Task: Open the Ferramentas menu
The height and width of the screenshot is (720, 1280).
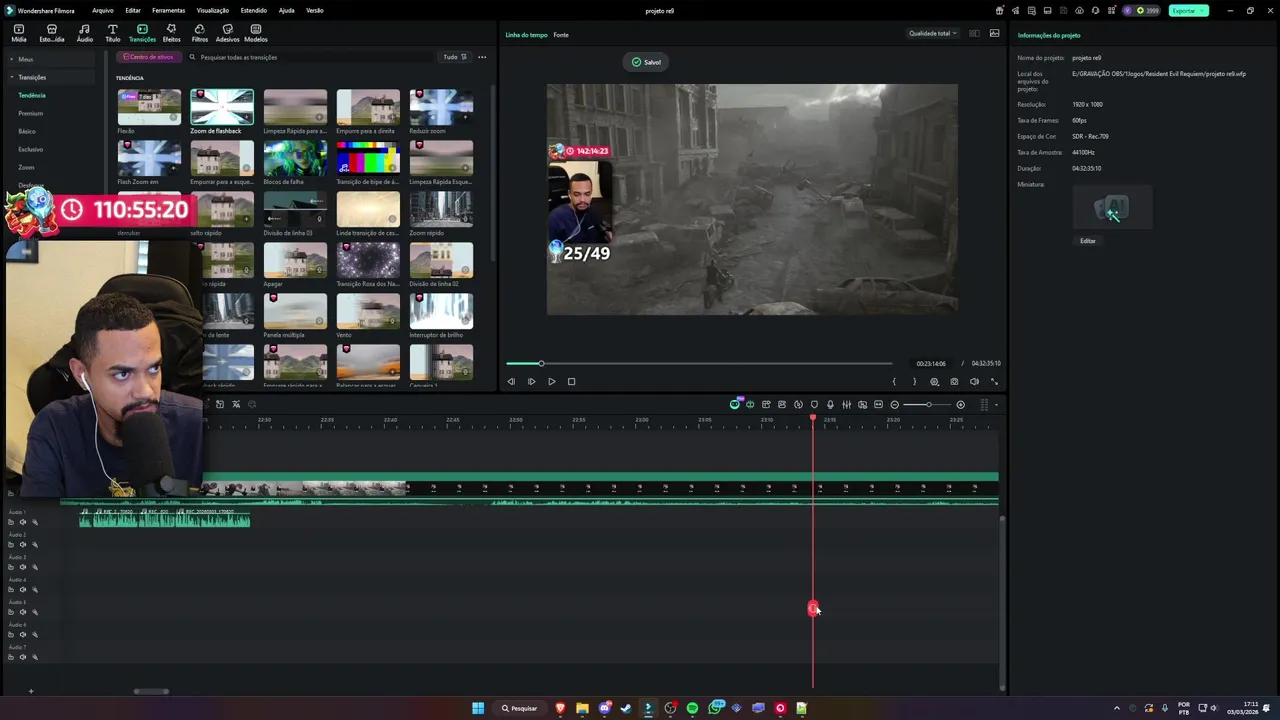Action: [168, 10]
